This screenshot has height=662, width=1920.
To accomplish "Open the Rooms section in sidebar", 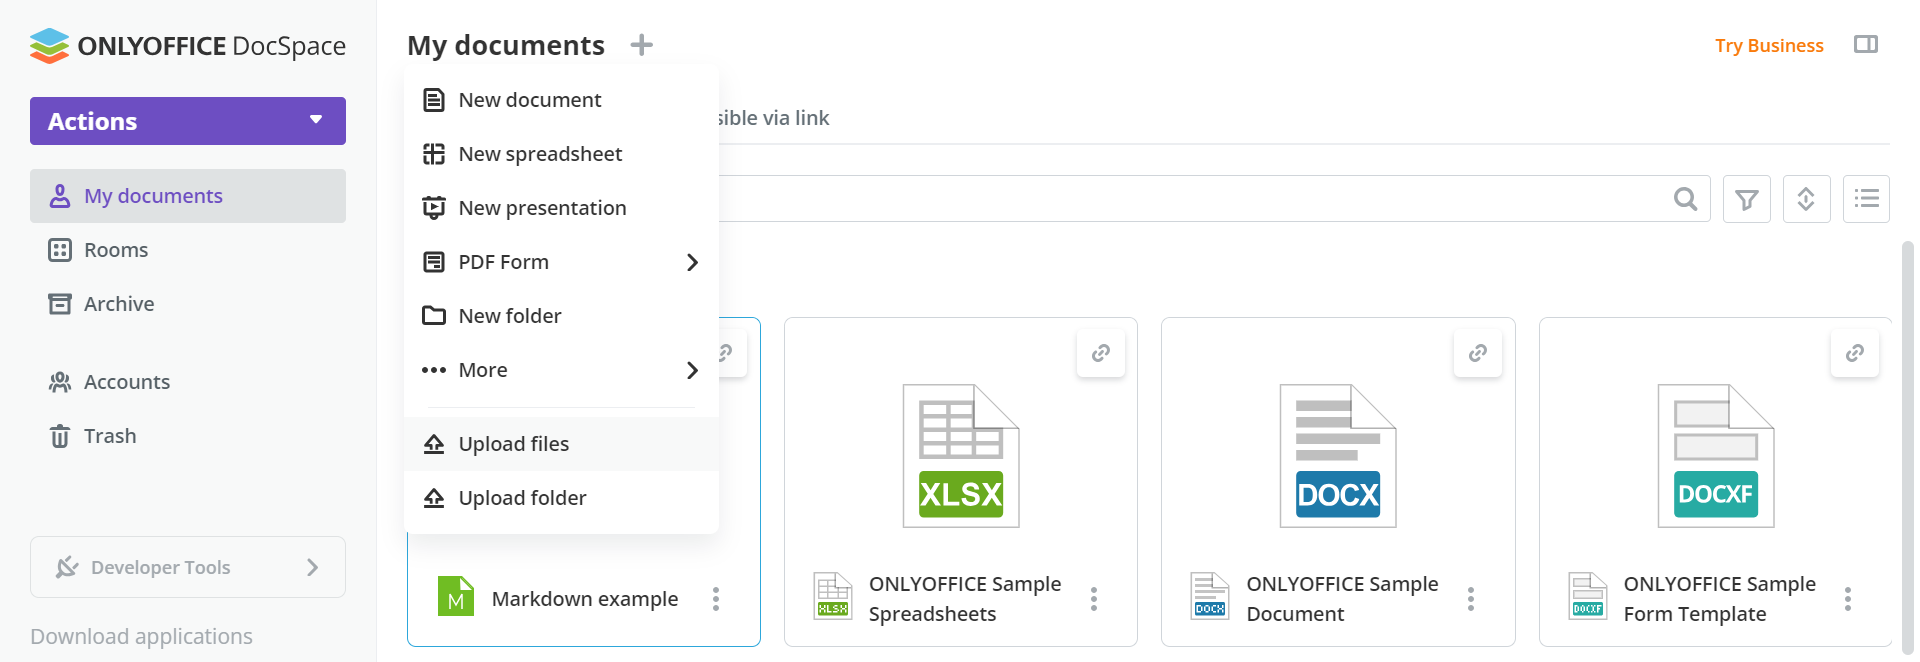I will (x=115, y=250).
